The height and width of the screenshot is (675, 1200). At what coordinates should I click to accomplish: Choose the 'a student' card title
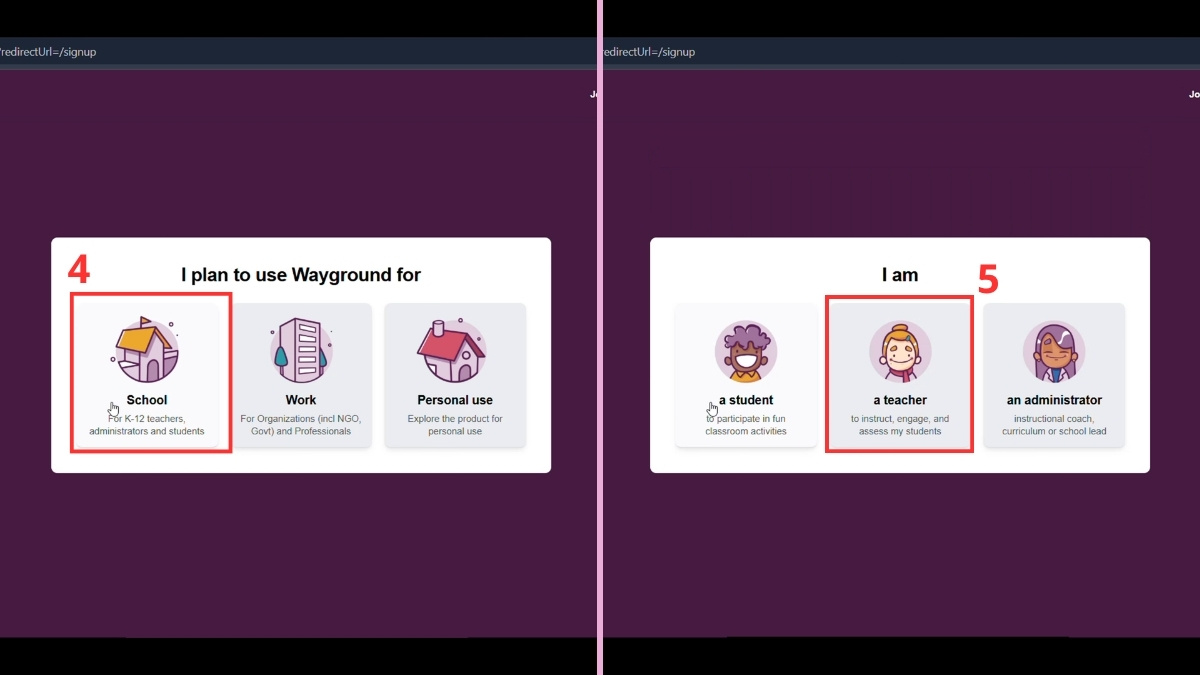tap(746, 400)
